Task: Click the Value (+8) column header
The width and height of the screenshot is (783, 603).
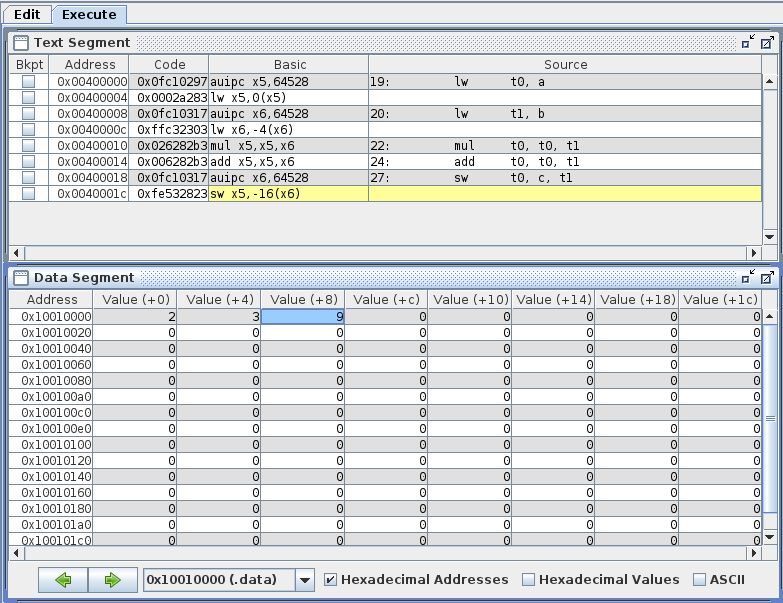Action: (303, 300)
